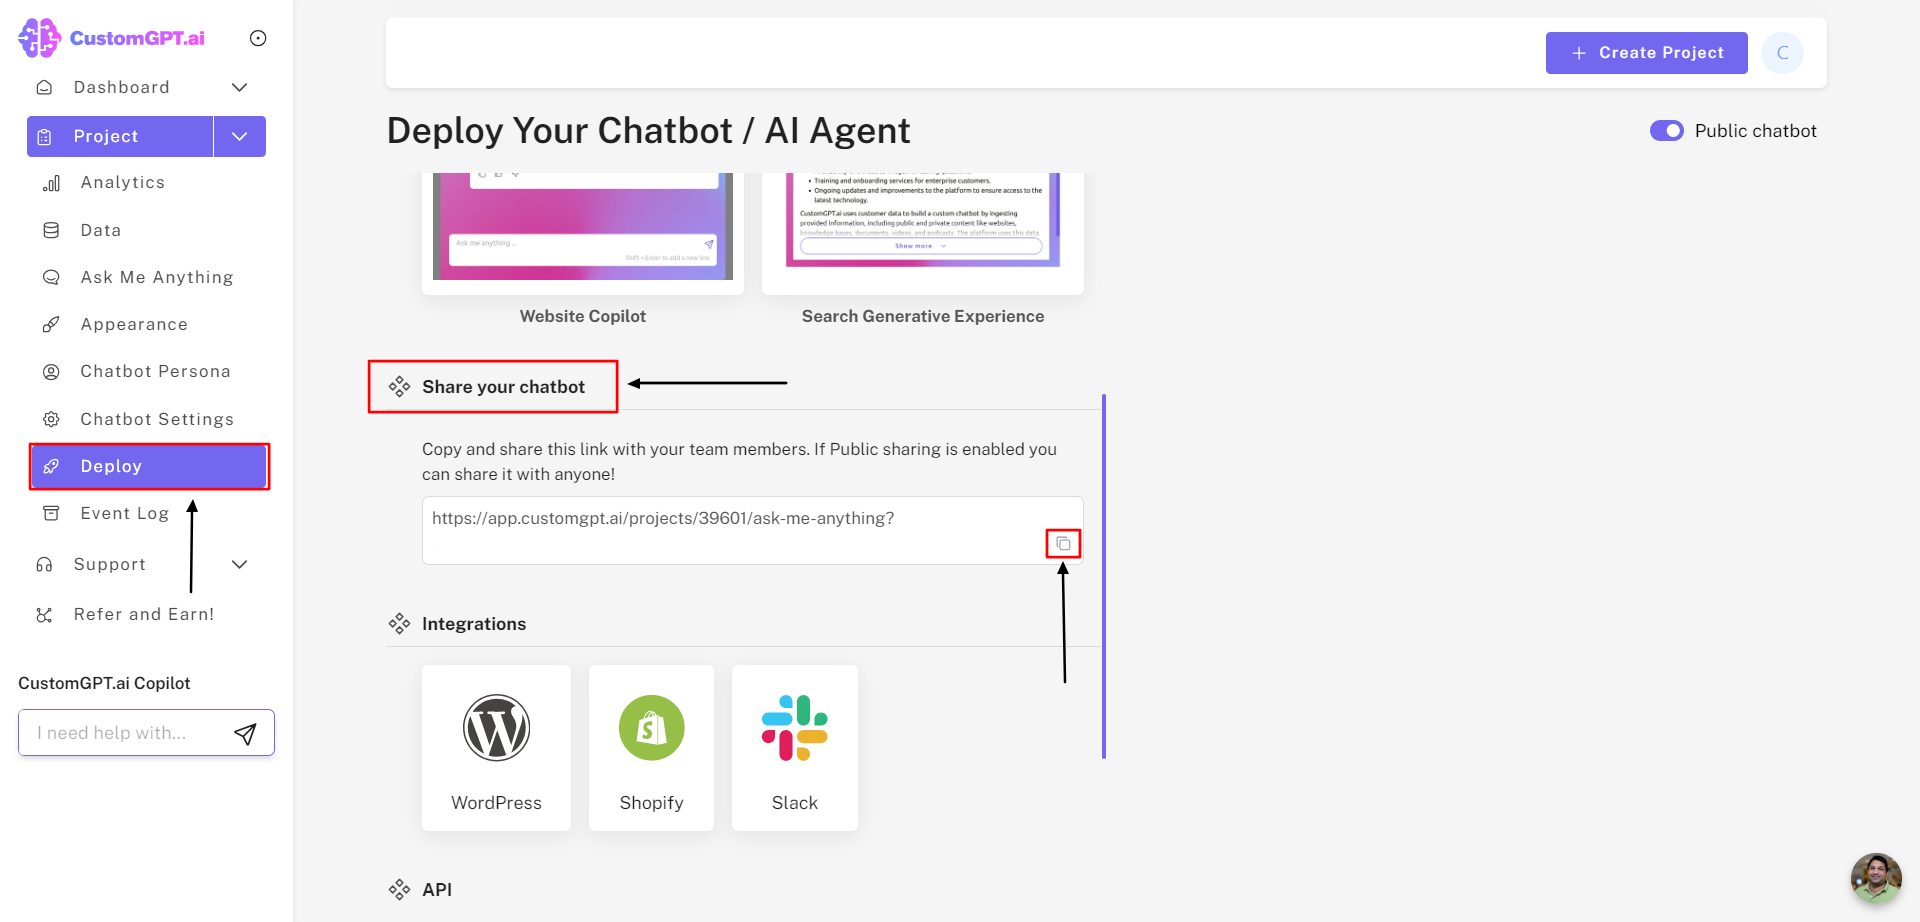Click the Chatbot Persona user icon
1920x922 pixels.
pyautogui.click(x=51, y=372)
